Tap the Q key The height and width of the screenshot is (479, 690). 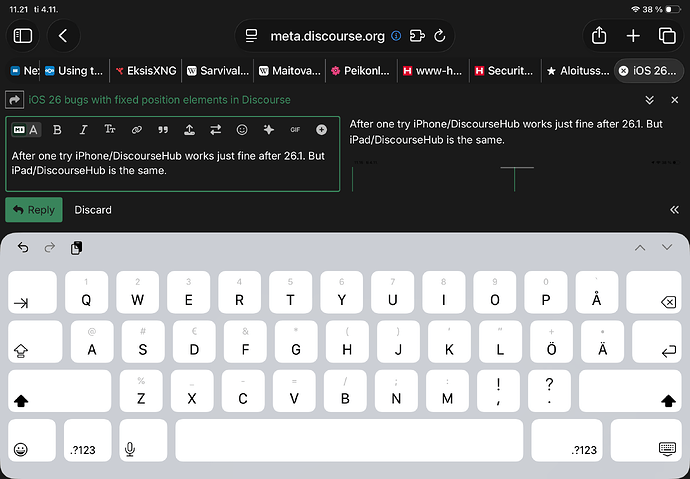coord(86,292)
